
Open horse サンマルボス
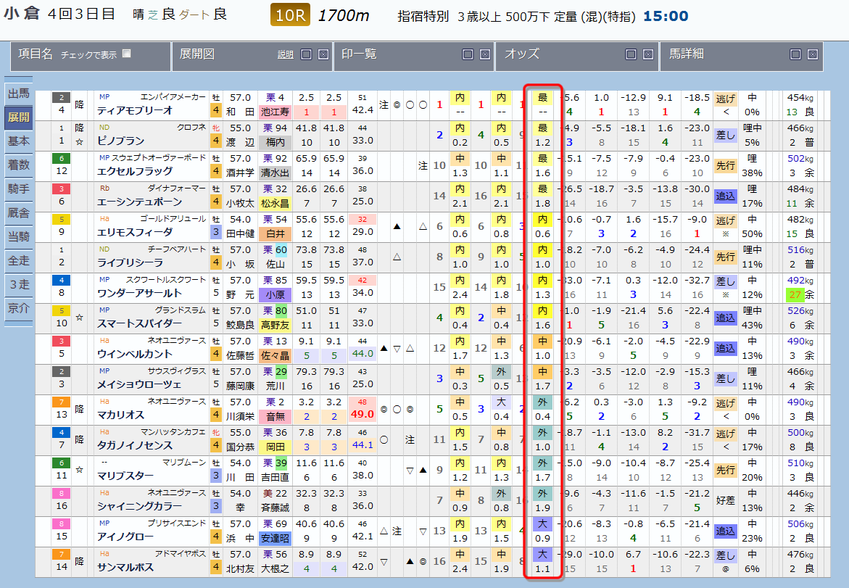coord(125,567)
